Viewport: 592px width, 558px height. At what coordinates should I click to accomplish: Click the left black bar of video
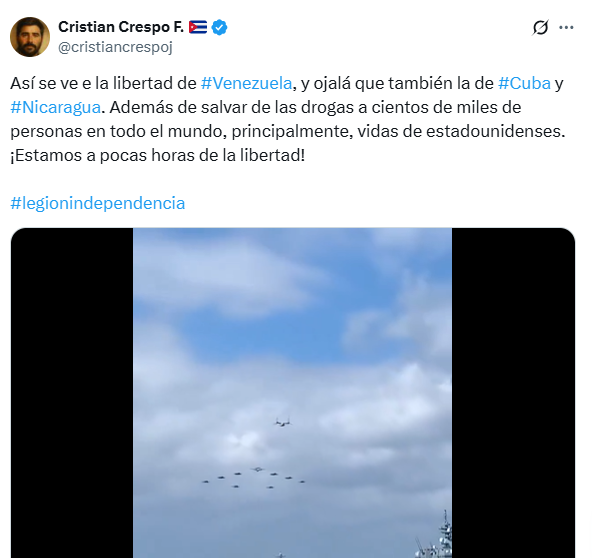(x=72, y=393)
